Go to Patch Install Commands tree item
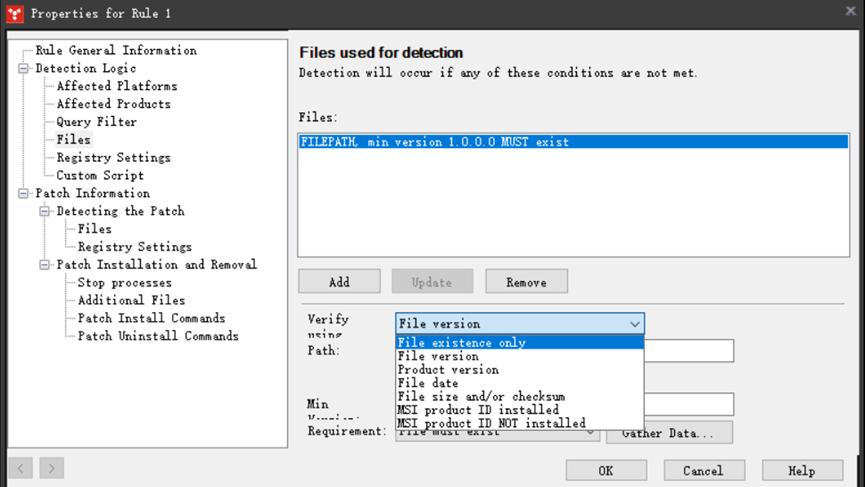This screenshot has width=865, height=487. [x=151, y=318]
